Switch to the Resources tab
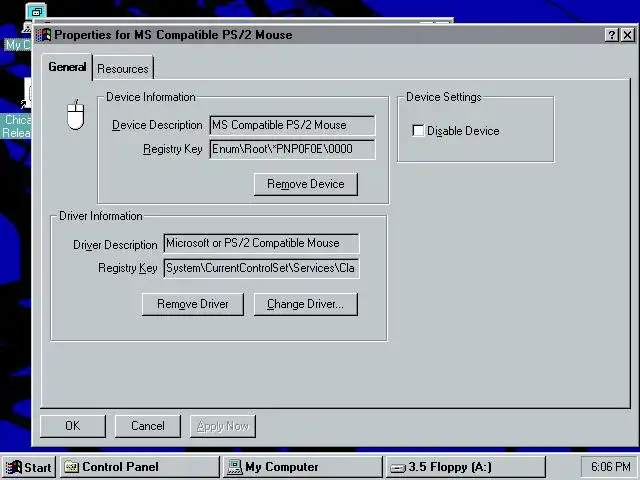640x480 pixels. coord(123,69)
